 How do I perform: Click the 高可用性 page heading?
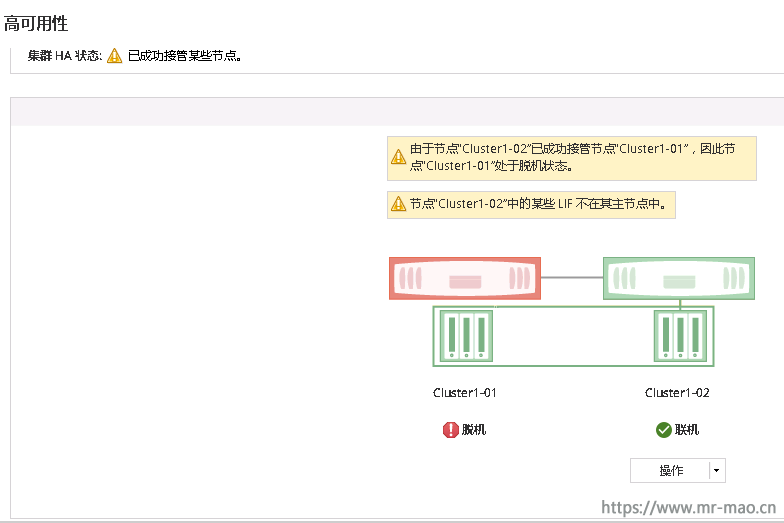tap(36, 24)
